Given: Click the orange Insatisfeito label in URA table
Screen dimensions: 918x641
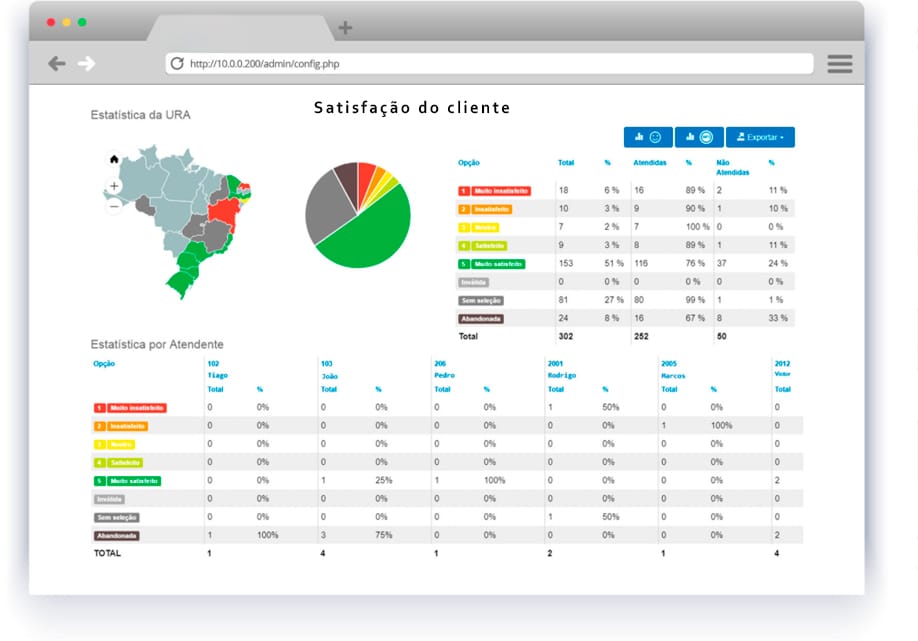Looking at the screenshot, I should click(485, 209).
